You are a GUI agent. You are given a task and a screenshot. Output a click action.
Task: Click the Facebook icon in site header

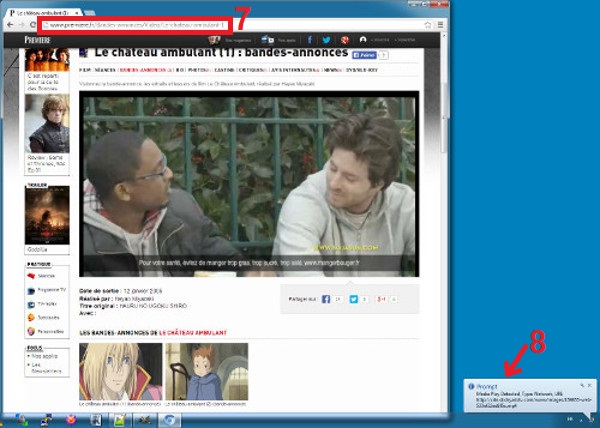coord(312,40)
